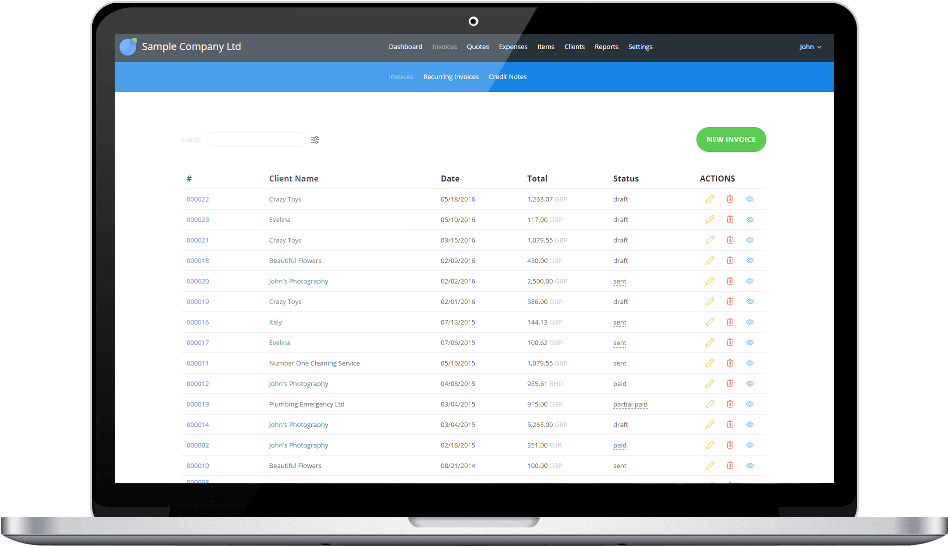Click the company logo icon in header
Viewport: 948px width, 546px height.
click(x=128, y=47)
